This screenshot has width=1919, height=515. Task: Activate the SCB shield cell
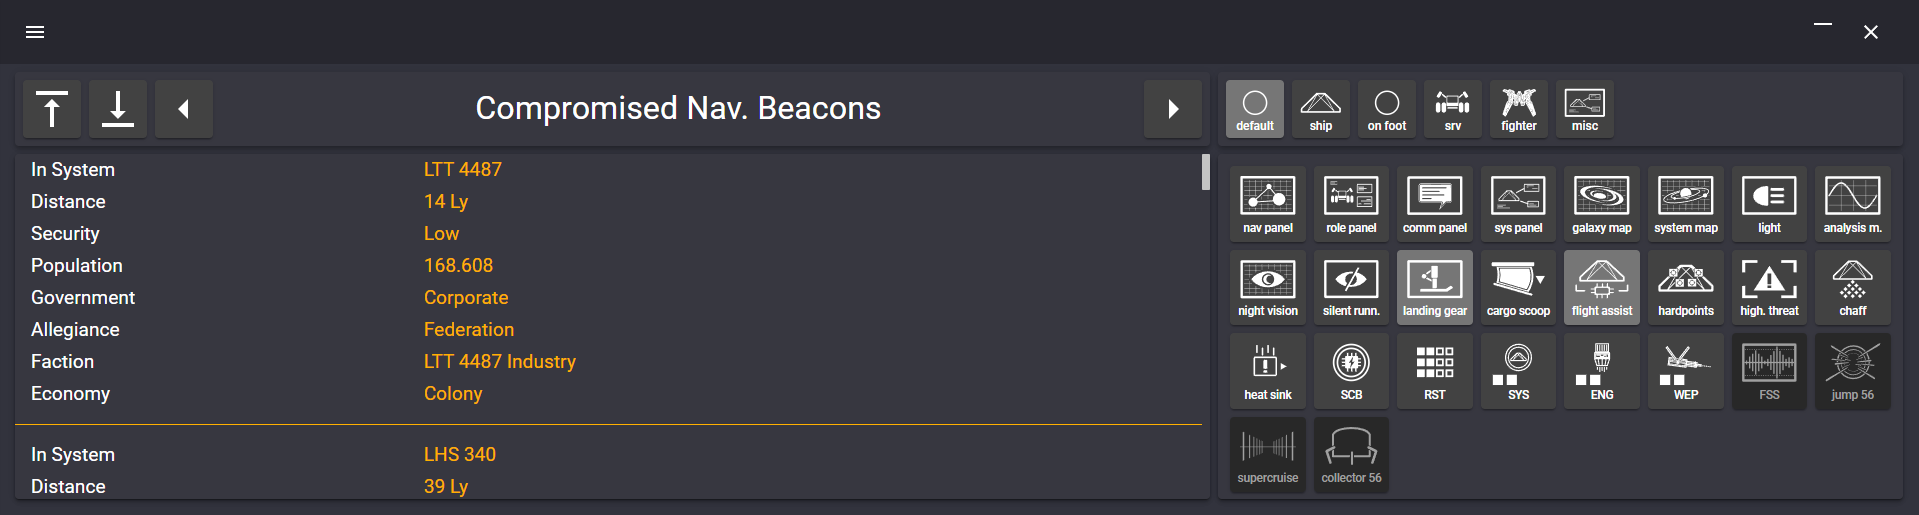point(1351,371)
